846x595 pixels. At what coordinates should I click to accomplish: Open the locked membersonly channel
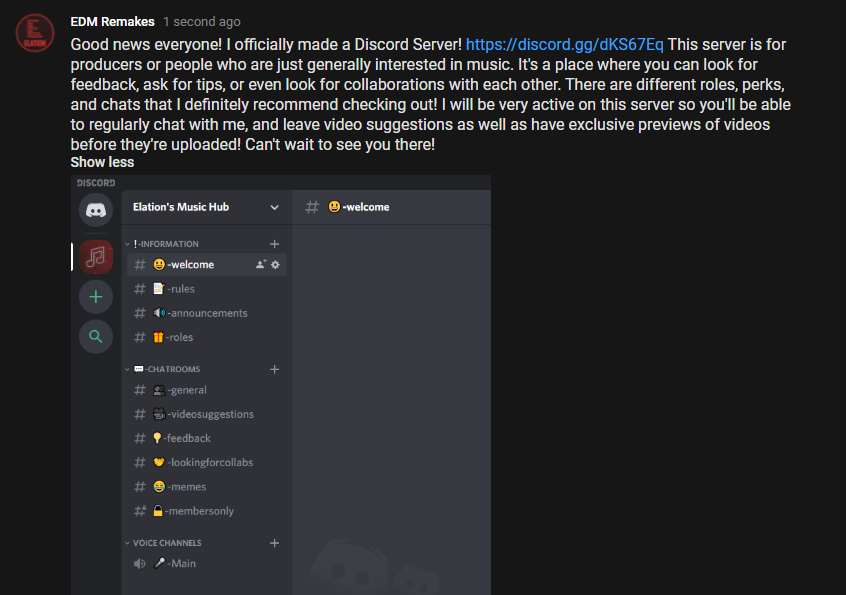pyautogui.click(x=207, y=511)
